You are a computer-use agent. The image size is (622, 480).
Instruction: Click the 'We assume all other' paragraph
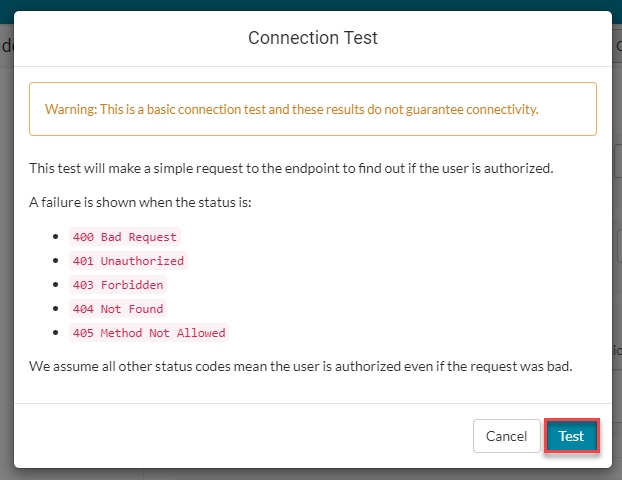pos(300,365)
